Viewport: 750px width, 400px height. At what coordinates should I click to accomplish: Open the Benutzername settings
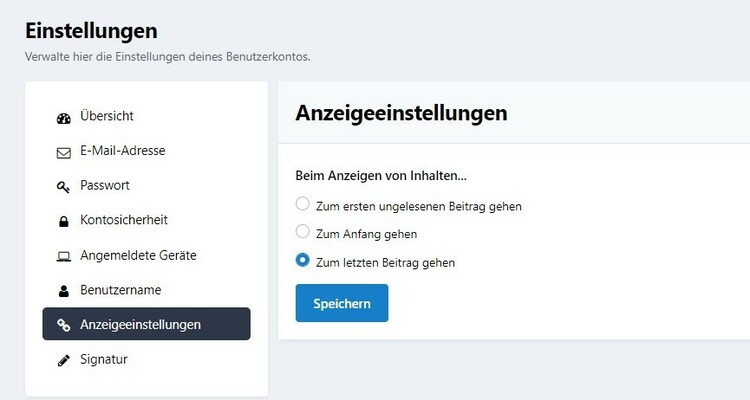[121, 290]
